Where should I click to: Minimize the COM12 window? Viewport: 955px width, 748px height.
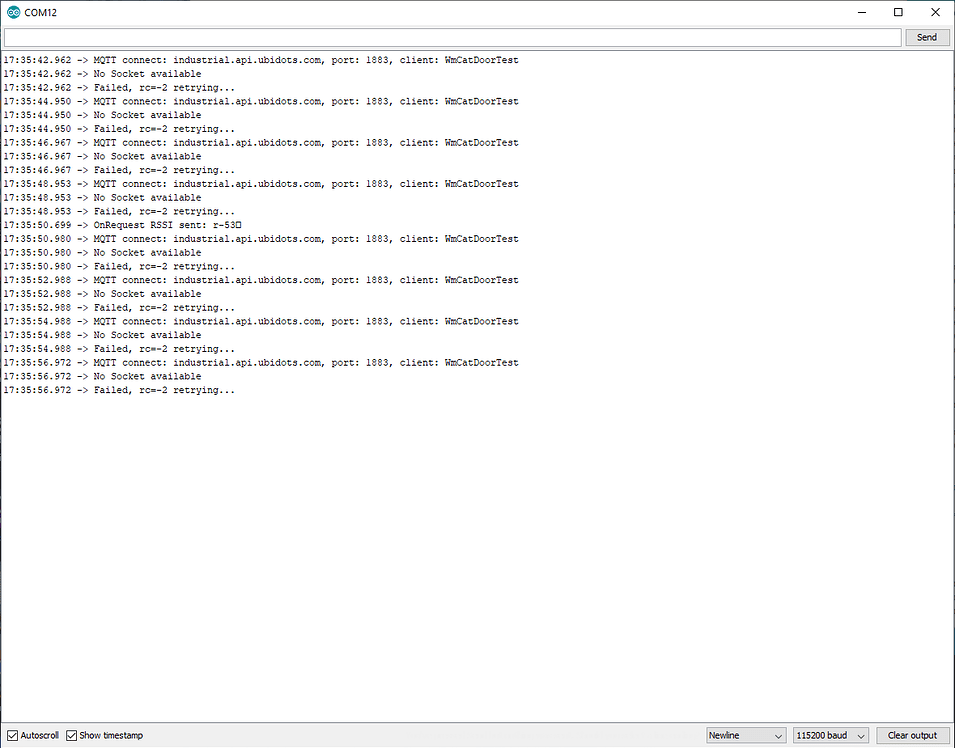coord(862,12)
